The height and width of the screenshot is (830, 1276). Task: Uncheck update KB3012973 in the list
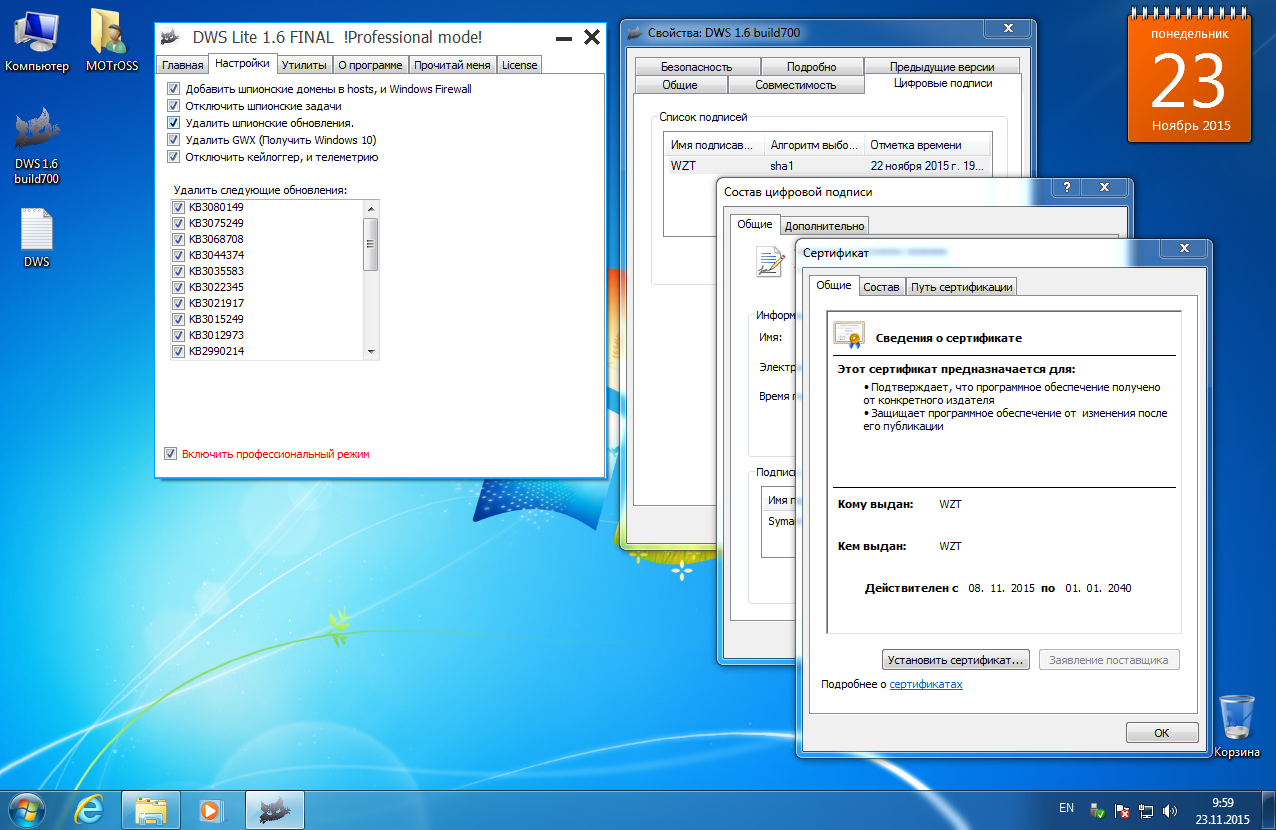[x=179, y=335]
